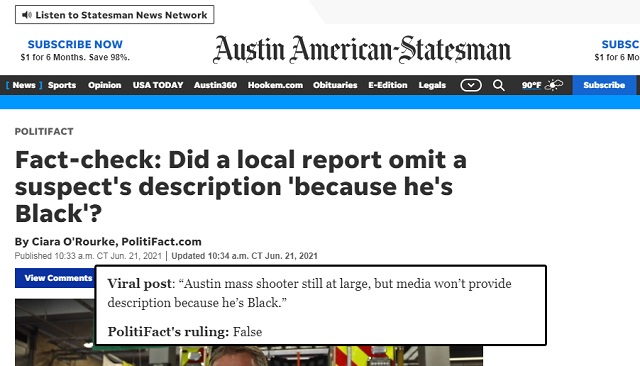Visit Hookem.com from the navigation bar
This screenshot has width=640, height=366.
tap(275, 85)
